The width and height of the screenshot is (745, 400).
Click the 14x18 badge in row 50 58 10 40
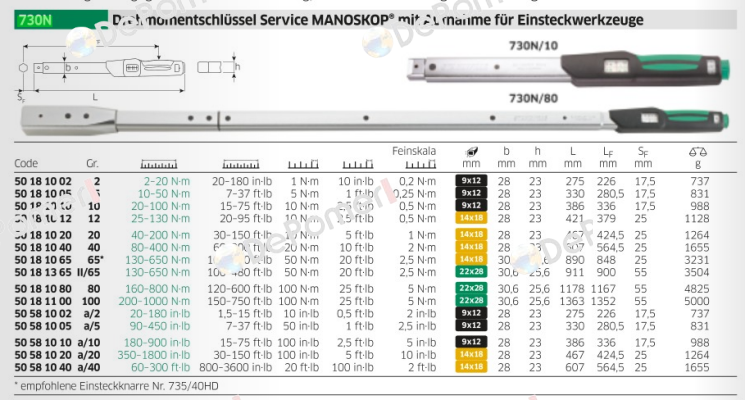(x=471, y=367)
